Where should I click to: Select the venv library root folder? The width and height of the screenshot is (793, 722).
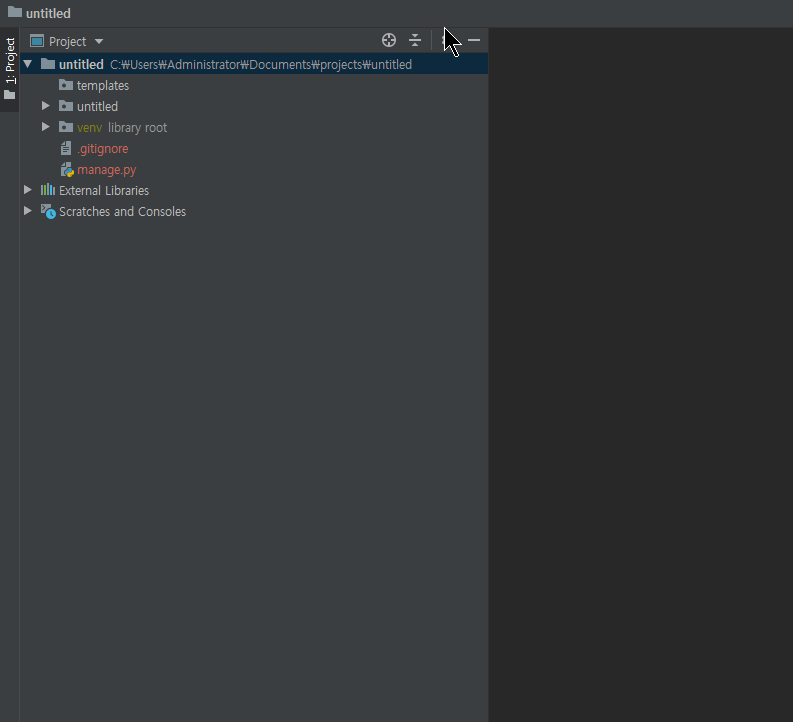coord(254,127)
